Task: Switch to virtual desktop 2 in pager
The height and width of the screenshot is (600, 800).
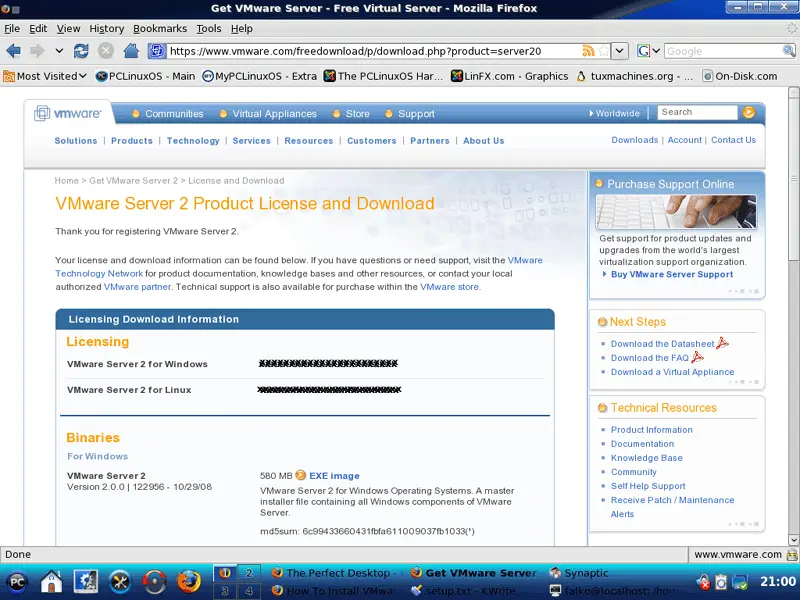Action: tap(249, 573)
